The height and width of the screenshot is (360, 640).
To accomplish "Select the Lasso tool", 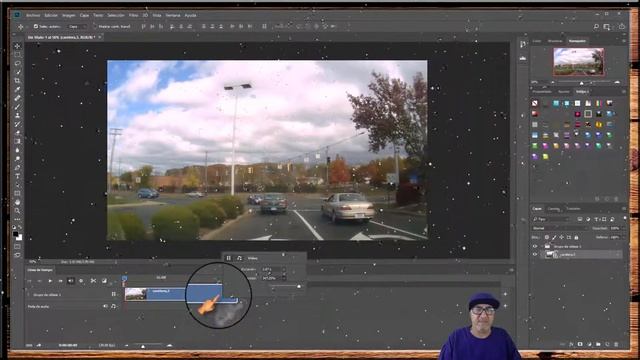I will point(17,63).
